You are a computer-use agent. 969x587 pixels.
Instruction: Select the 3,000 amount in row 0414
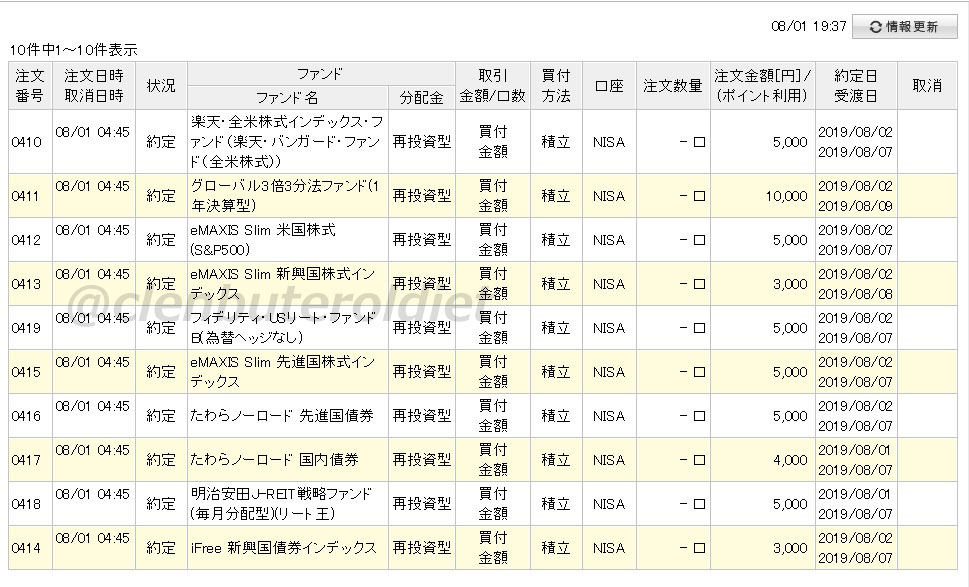[790, 547]
